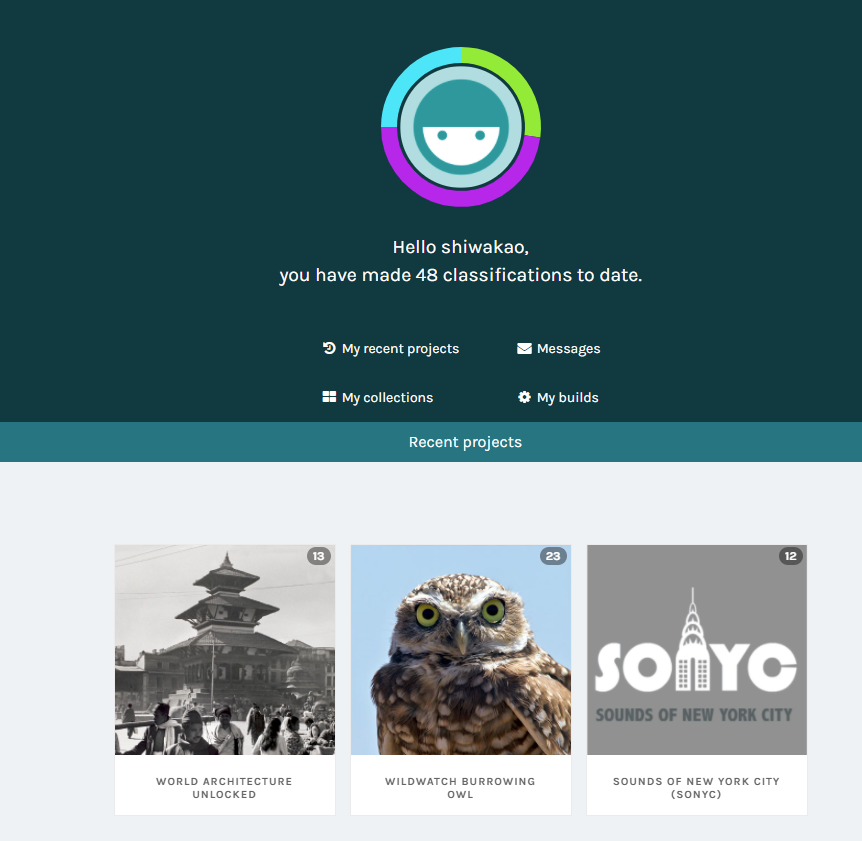
Task: Open the My recent projects link
Action: [x=391, y=348]
